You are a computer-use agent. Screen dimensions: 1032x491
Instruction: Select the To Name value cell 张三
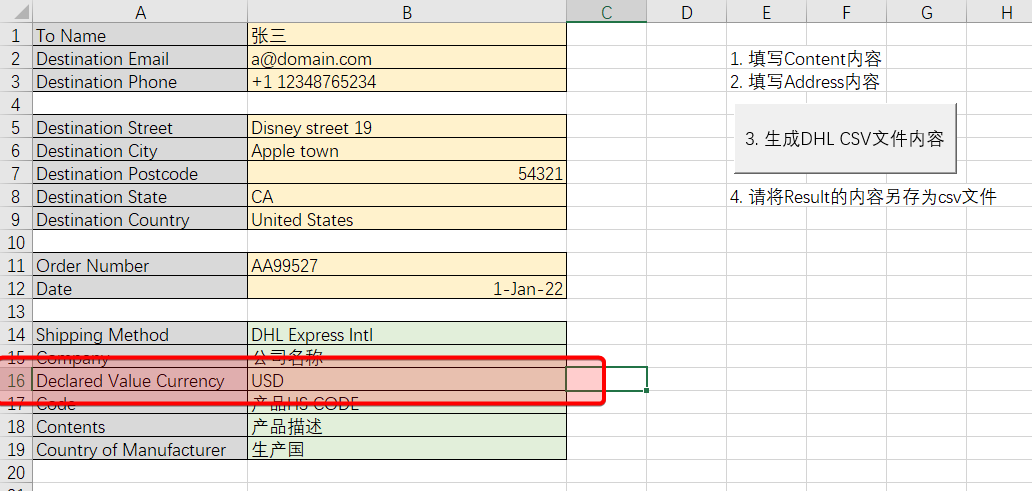tap(406, 36)
